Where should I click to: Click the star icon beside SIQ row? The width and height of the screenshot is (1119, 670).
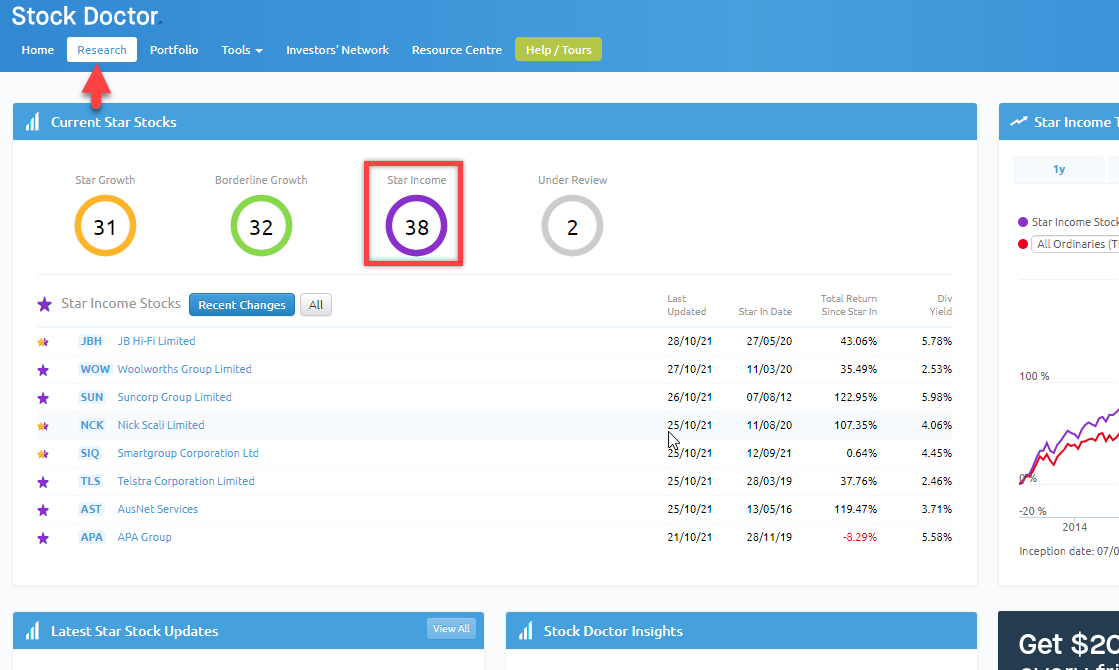click(43, 454)
